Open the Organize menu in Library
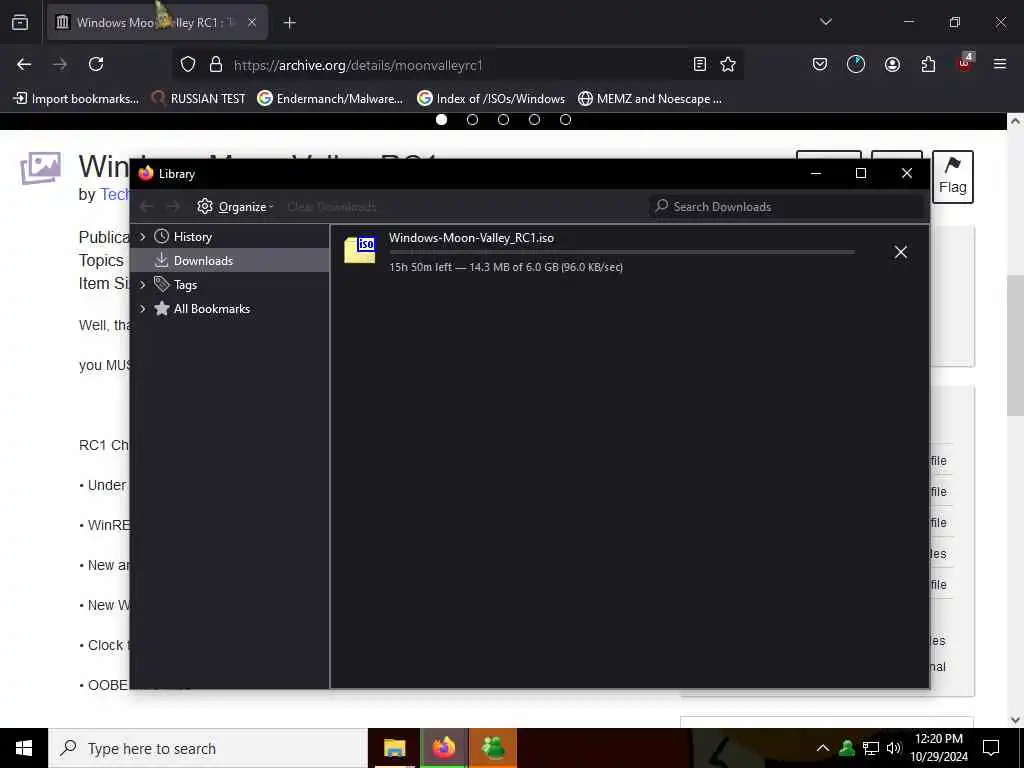 [235, 206]
